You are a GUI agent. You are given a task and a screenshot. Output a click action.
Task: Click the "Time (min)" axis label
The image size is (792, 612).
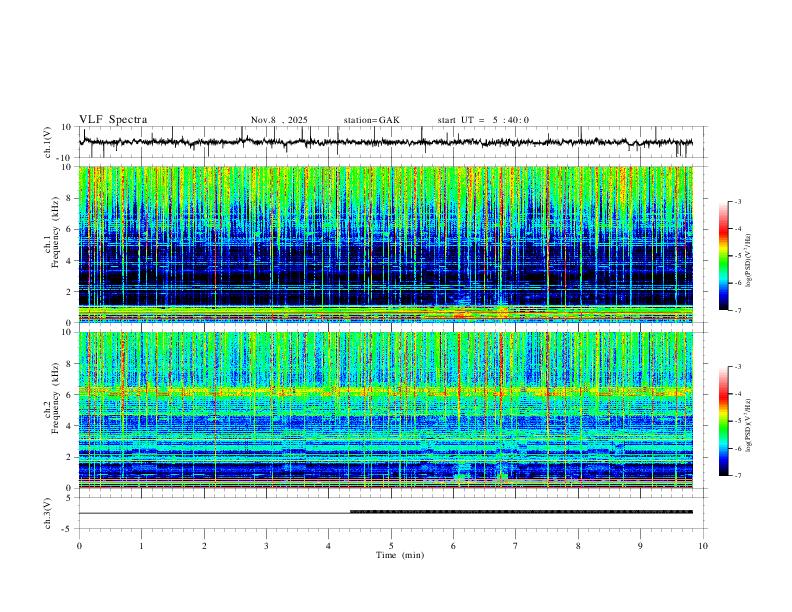[400, 555]
